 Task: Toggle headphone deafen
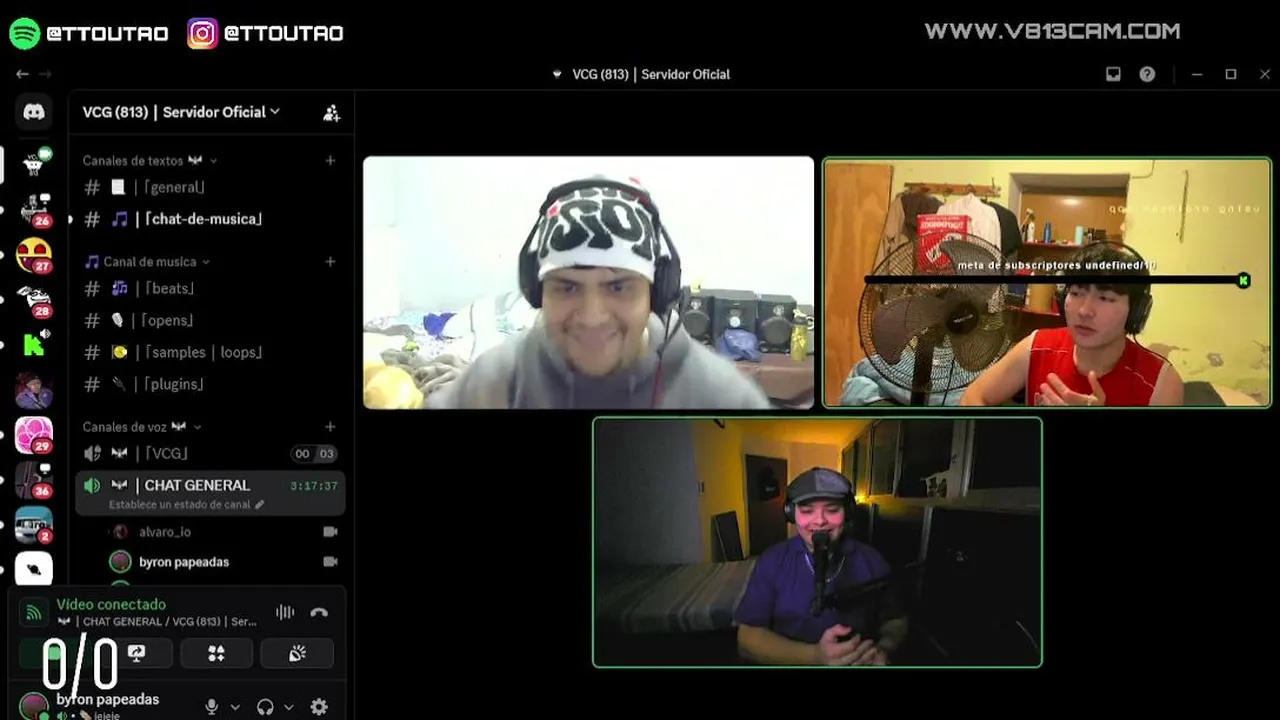click(x=265, y=707)
